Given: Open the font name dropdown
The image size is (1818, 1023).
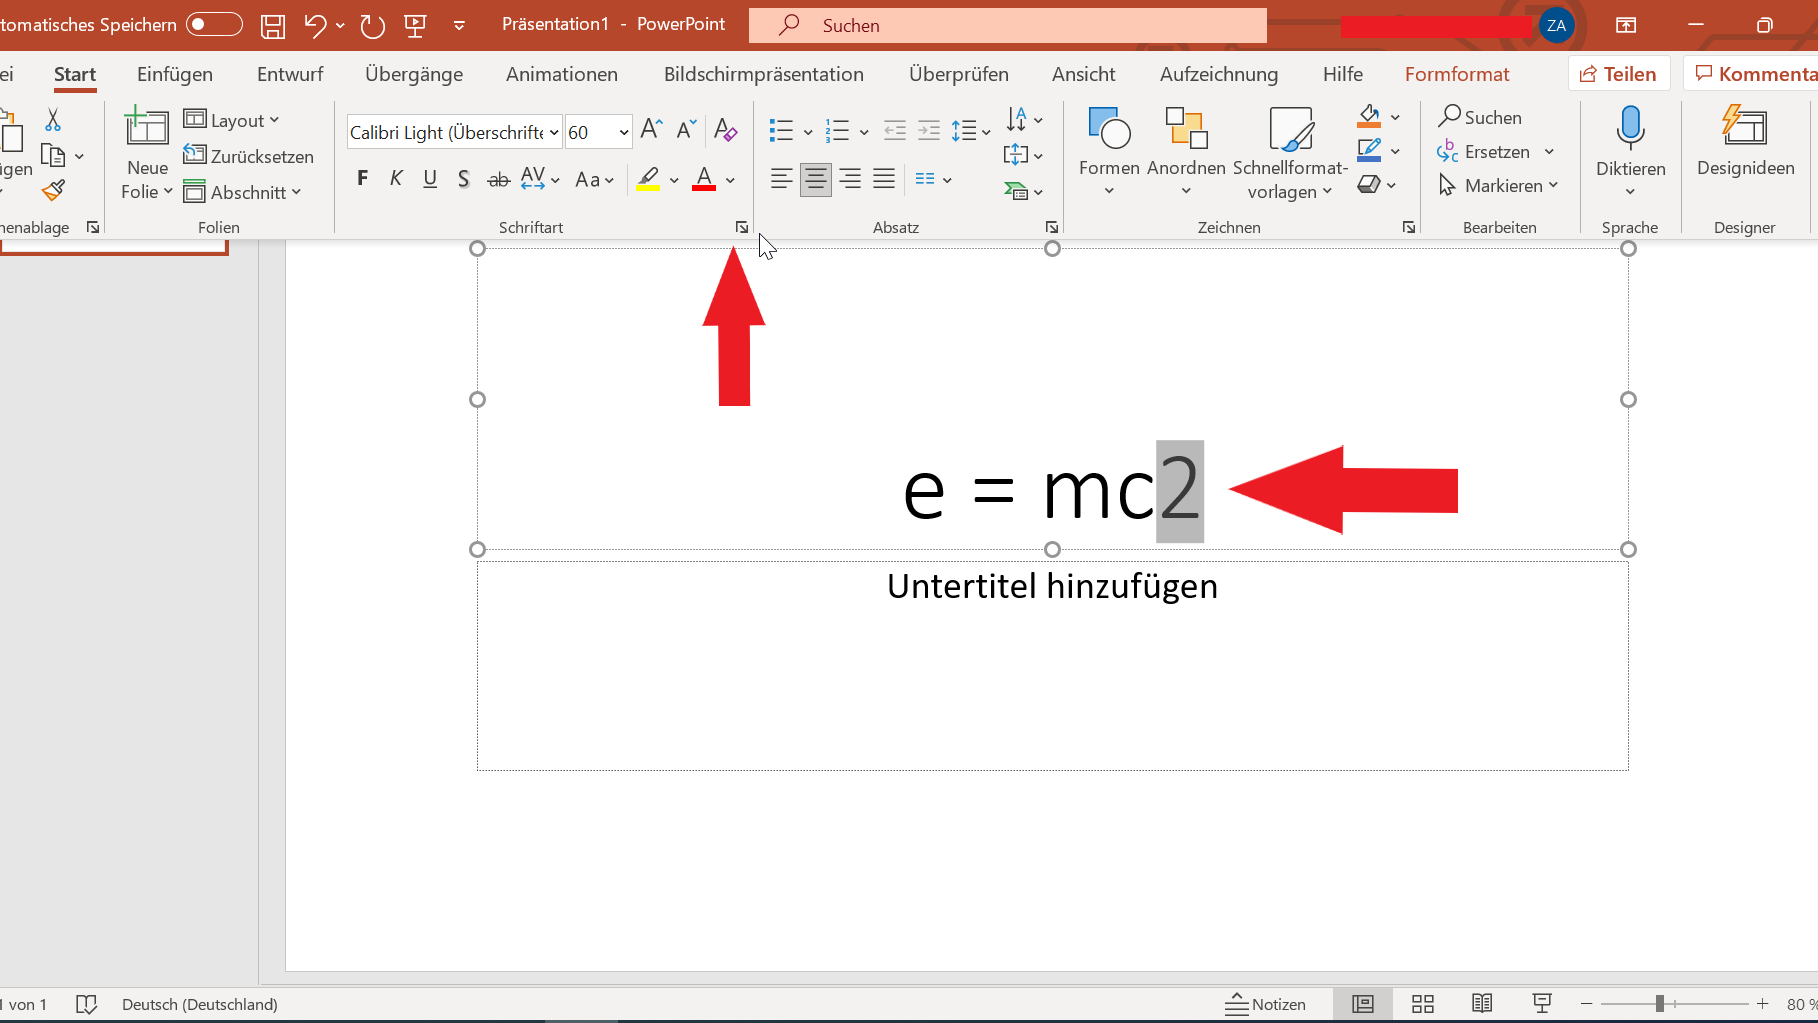Looking at the screenshot, I should pyautogui.click(x=554, y=132).
